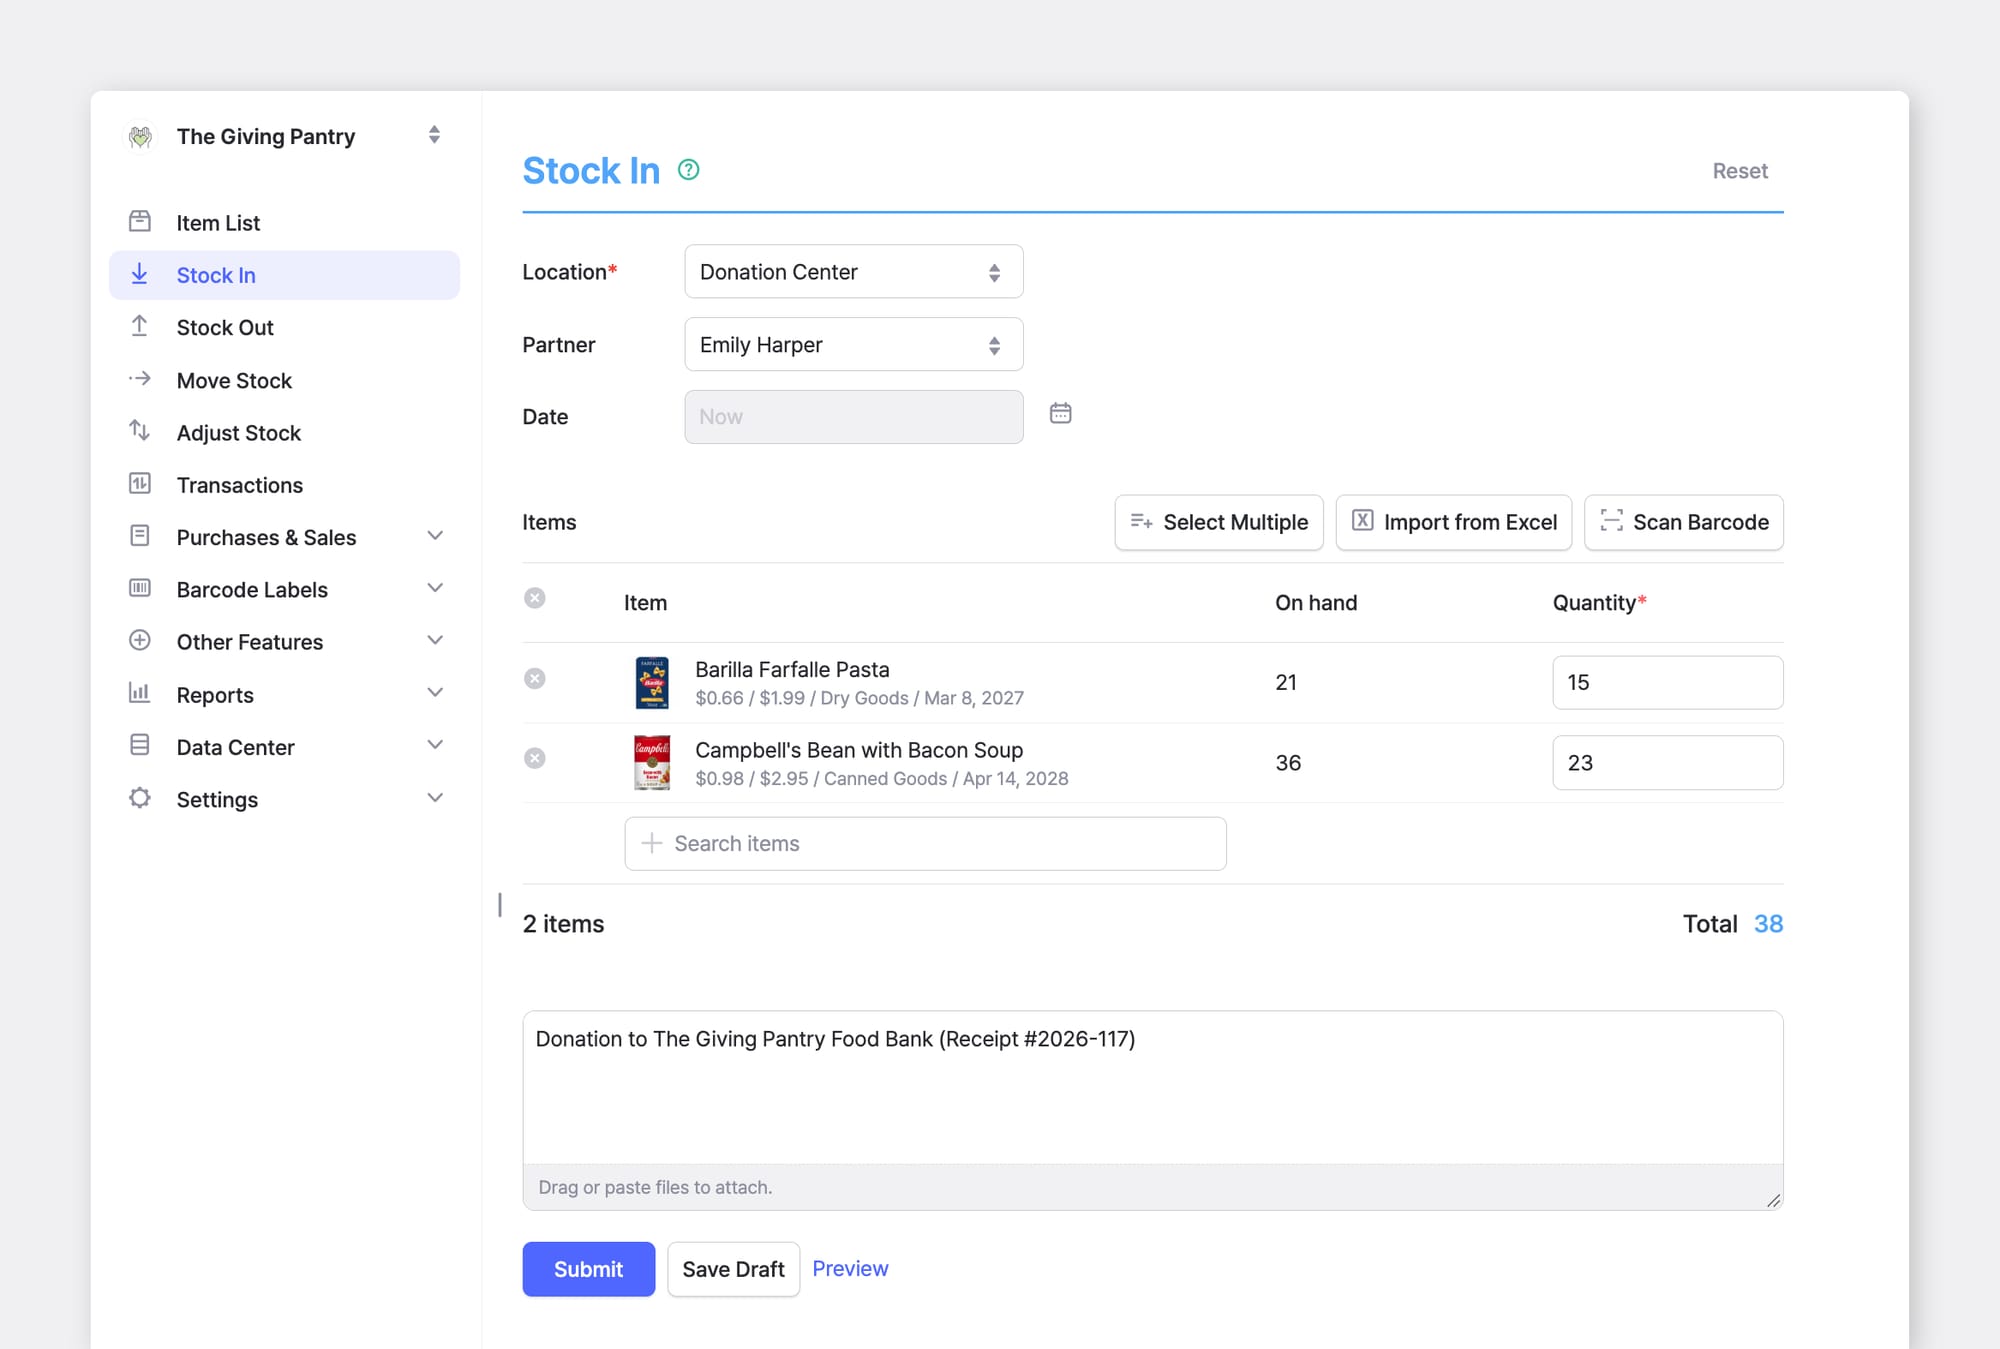Expand the Other Features chevron
Viewport: 2000px width, 1349px height.
click(x=435, y=640)
